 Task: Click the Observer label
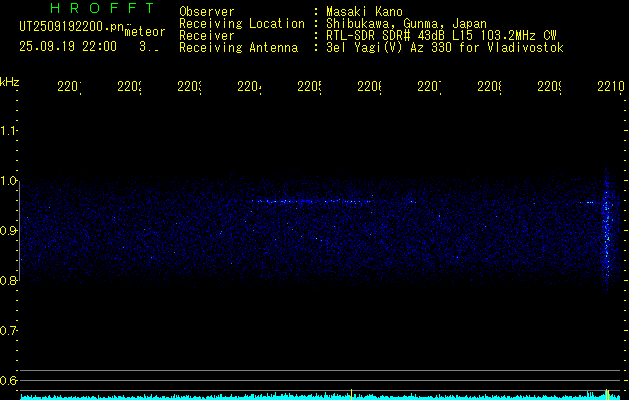pos(207,11)
